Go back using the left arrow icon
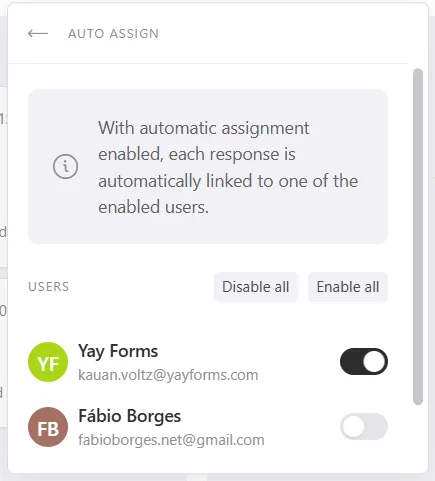The height and width of the screenshot is (481, 435). pos(38,33)
